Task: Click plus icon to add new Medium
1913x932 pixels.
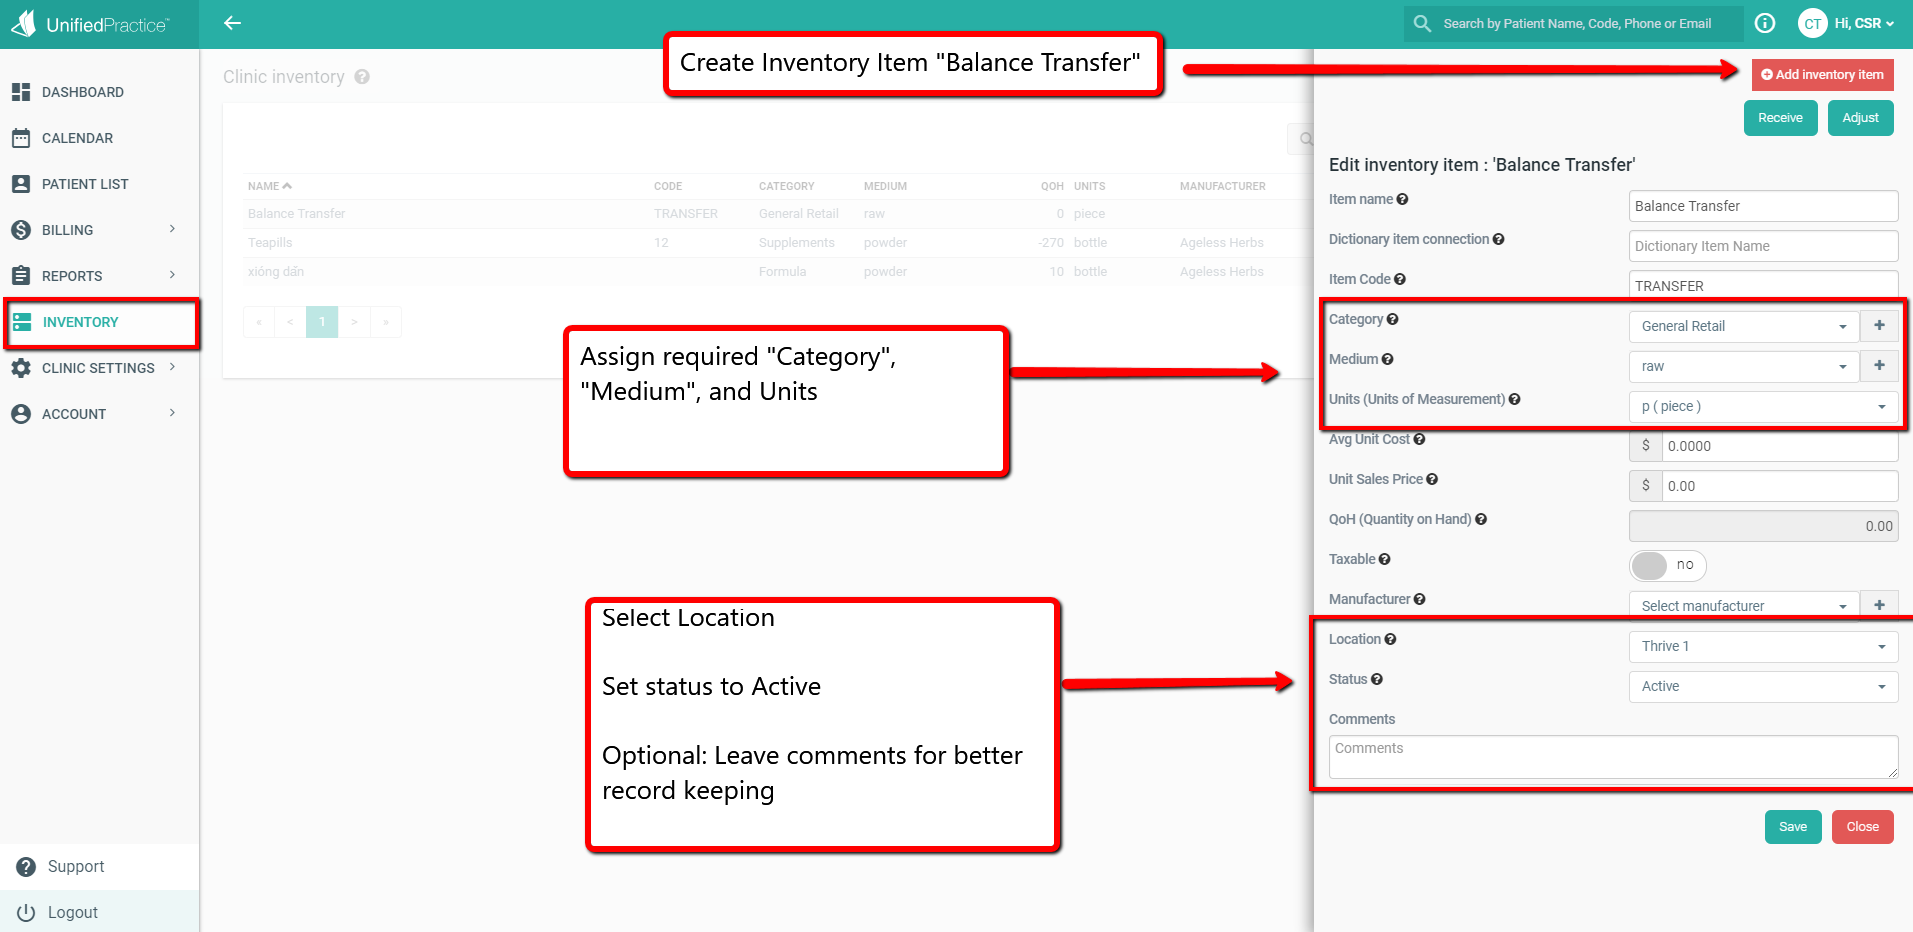Action: click(x=1879, y=366)
